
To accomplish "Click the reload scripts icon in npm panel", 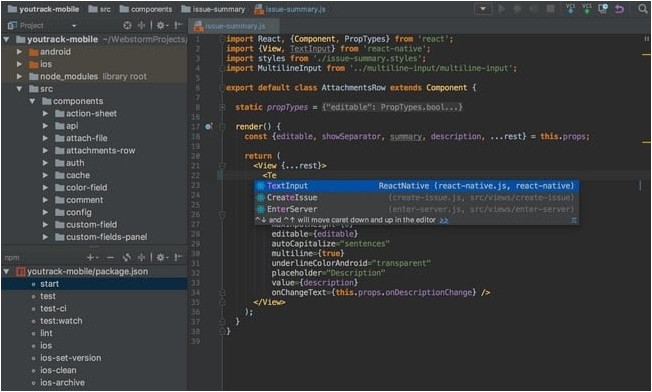I will pos(127,258).
